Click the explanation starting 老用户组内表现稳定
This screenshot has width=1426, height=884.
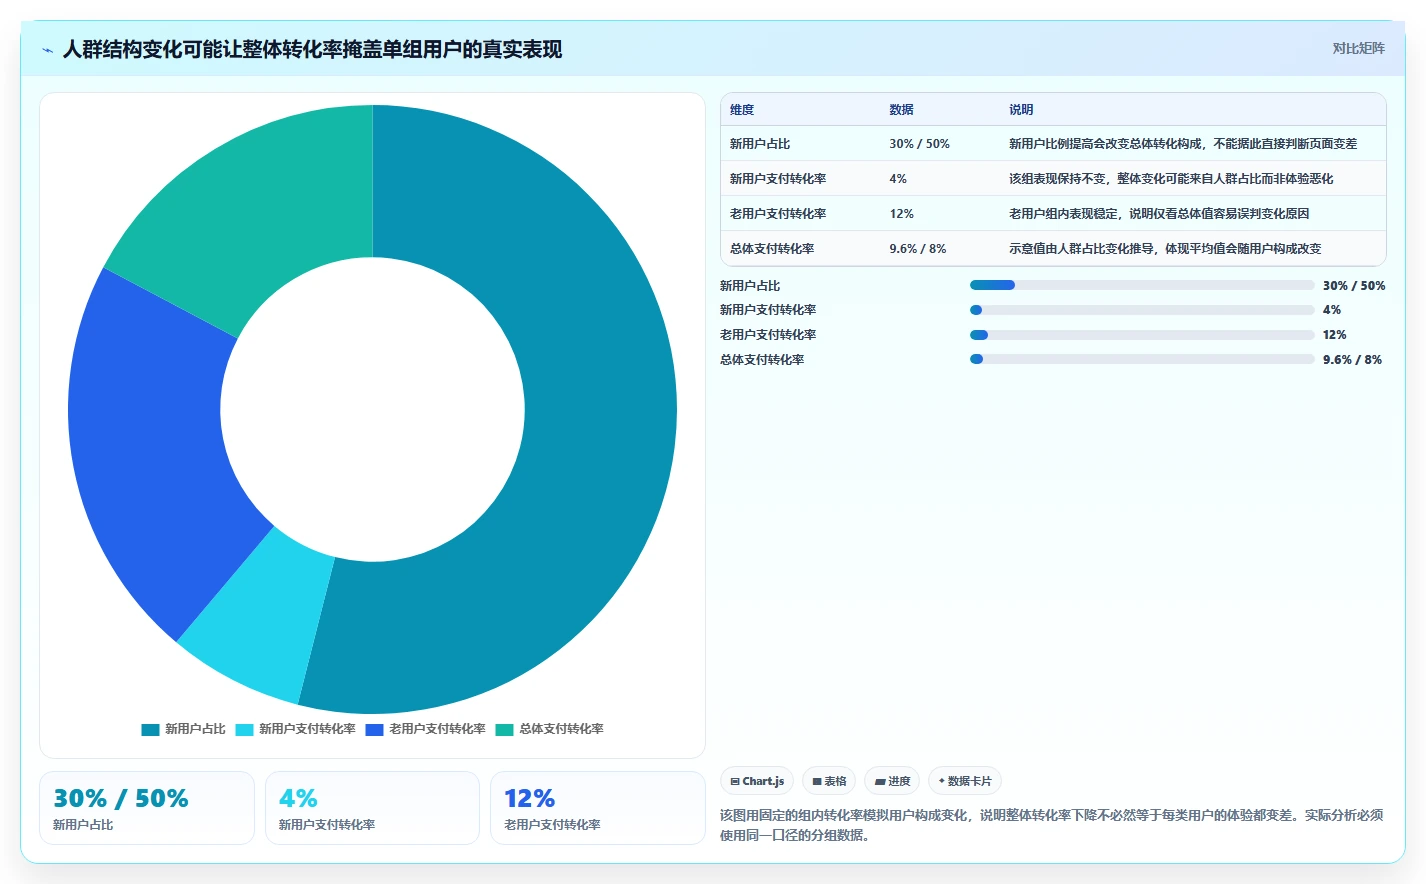(1159, 214)
